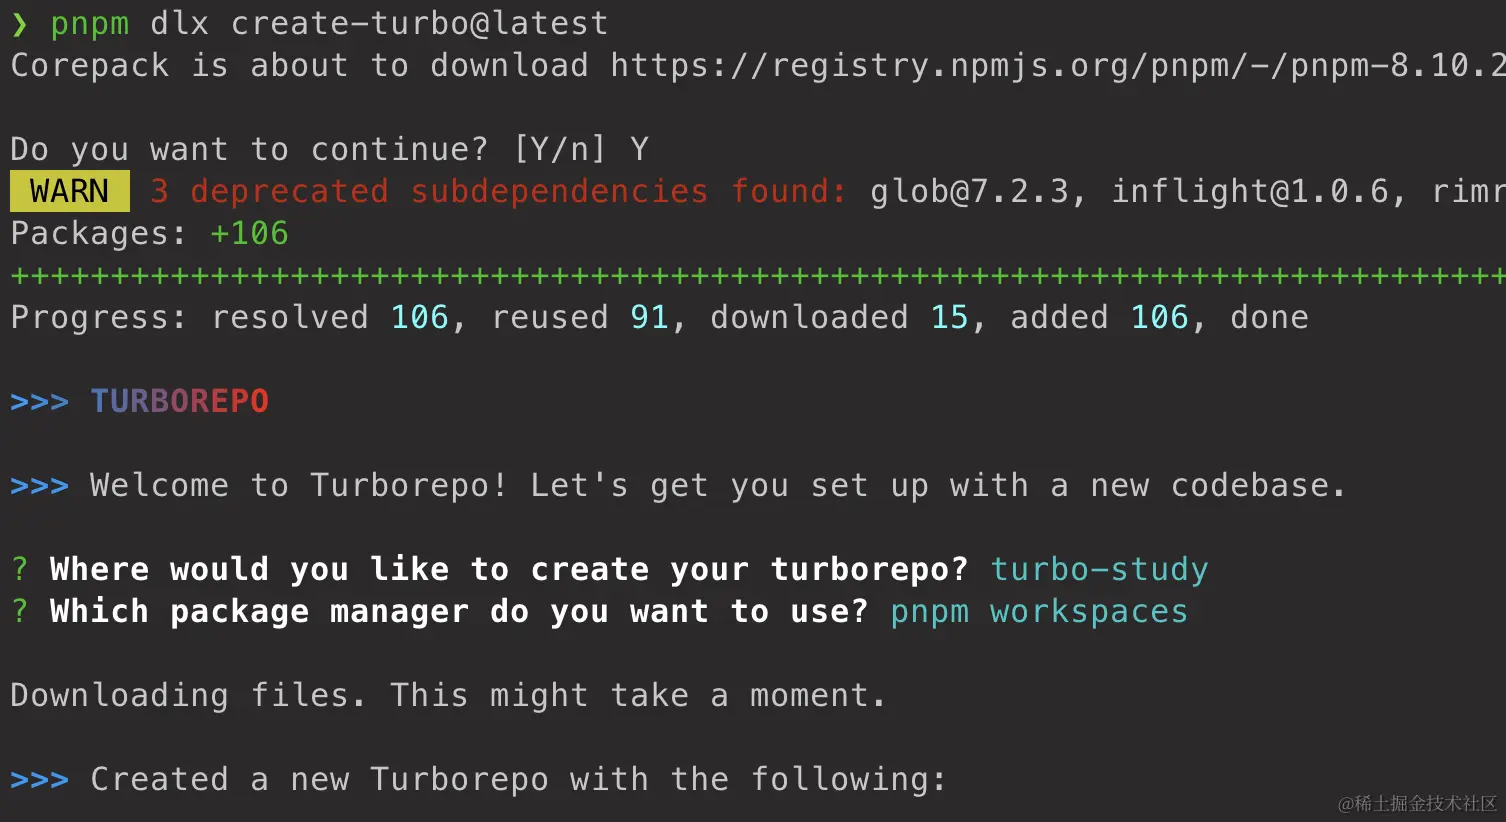1506x822 pixels.
Task: Click the 'Progress:' label
Action: point(99,317)
